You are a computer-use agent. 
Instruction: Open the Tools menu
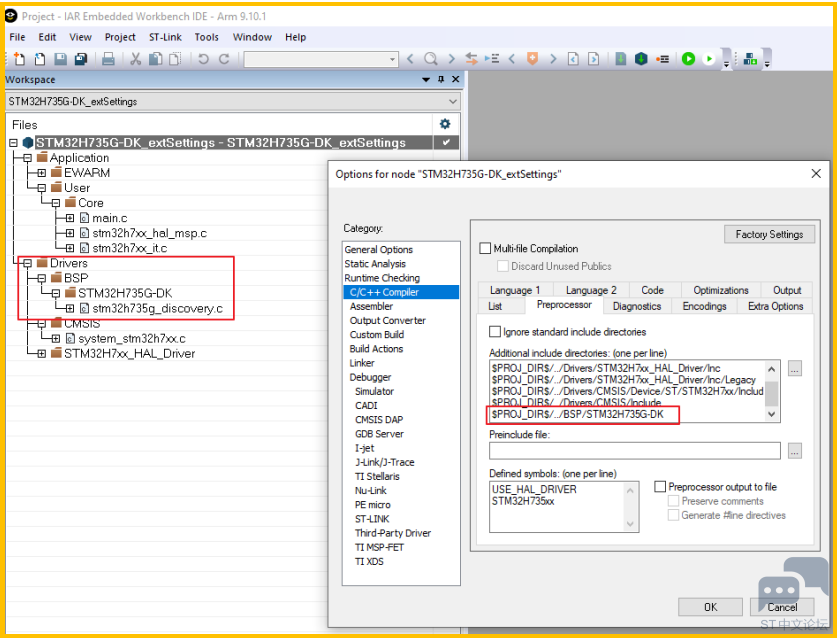(x=207, y=37)
